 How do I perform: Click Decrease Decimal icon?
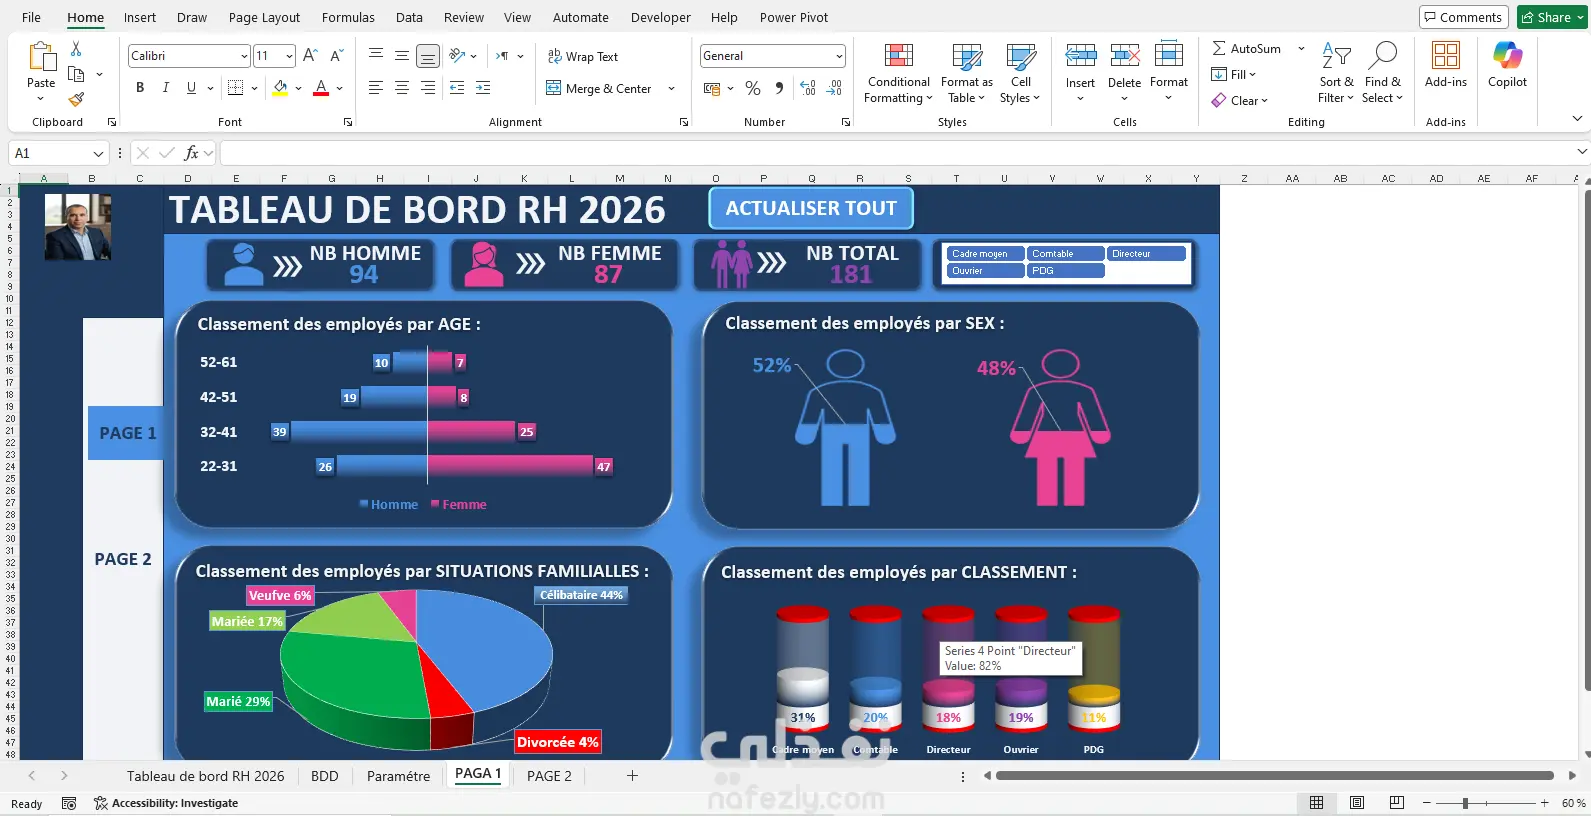835,88
